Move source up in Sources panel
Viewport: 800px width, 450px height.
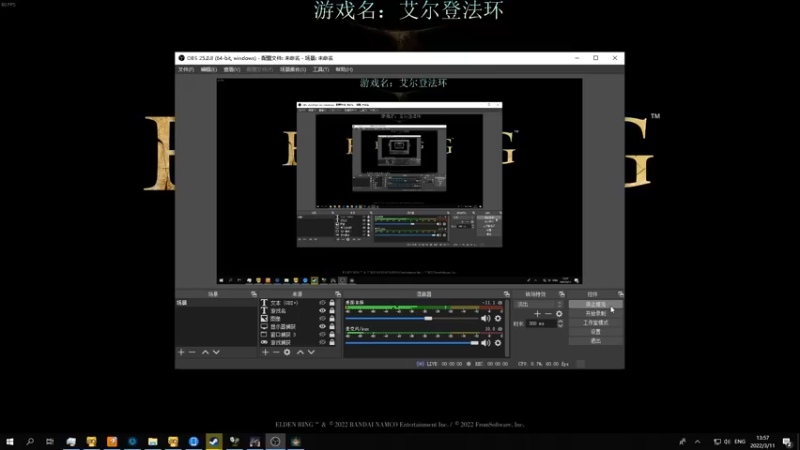click(300, 352)
